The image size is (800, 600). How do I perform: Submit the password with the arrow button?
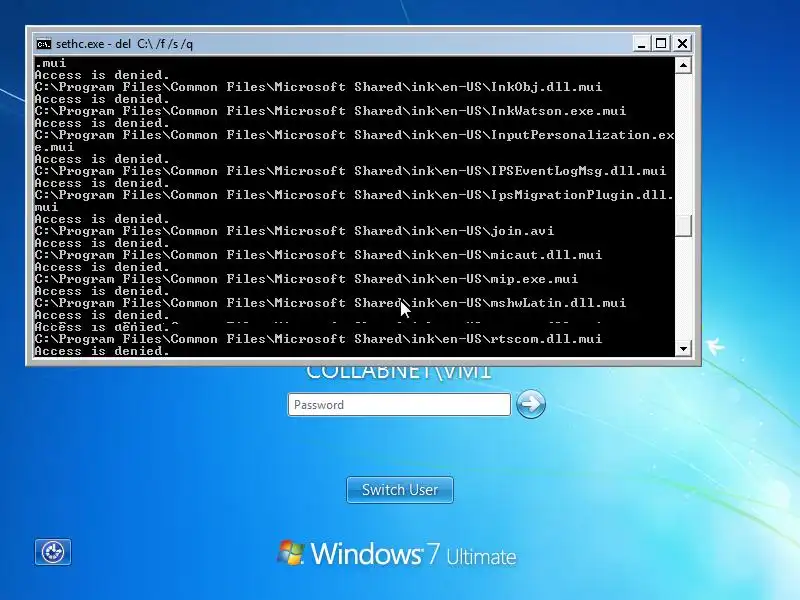pyautogui.click(x=531, y=405)
